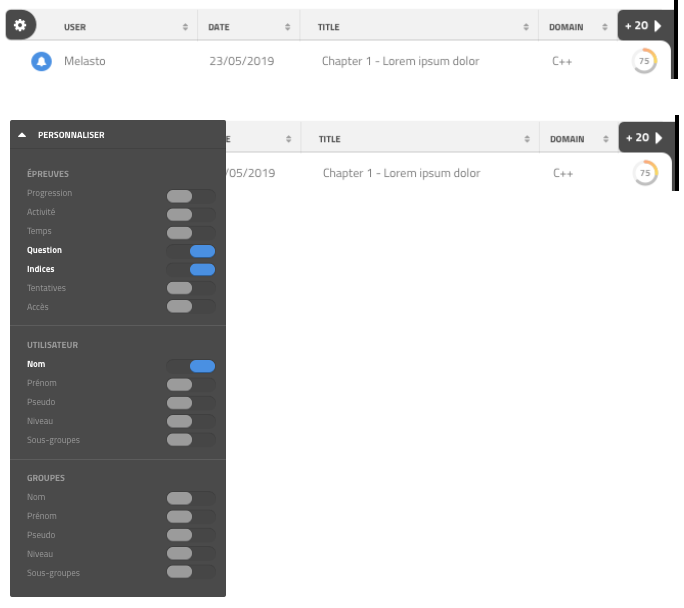The image size is (684, 608).
Task: Expand the top table's +20 columns arrow
Action: point(658,26)
